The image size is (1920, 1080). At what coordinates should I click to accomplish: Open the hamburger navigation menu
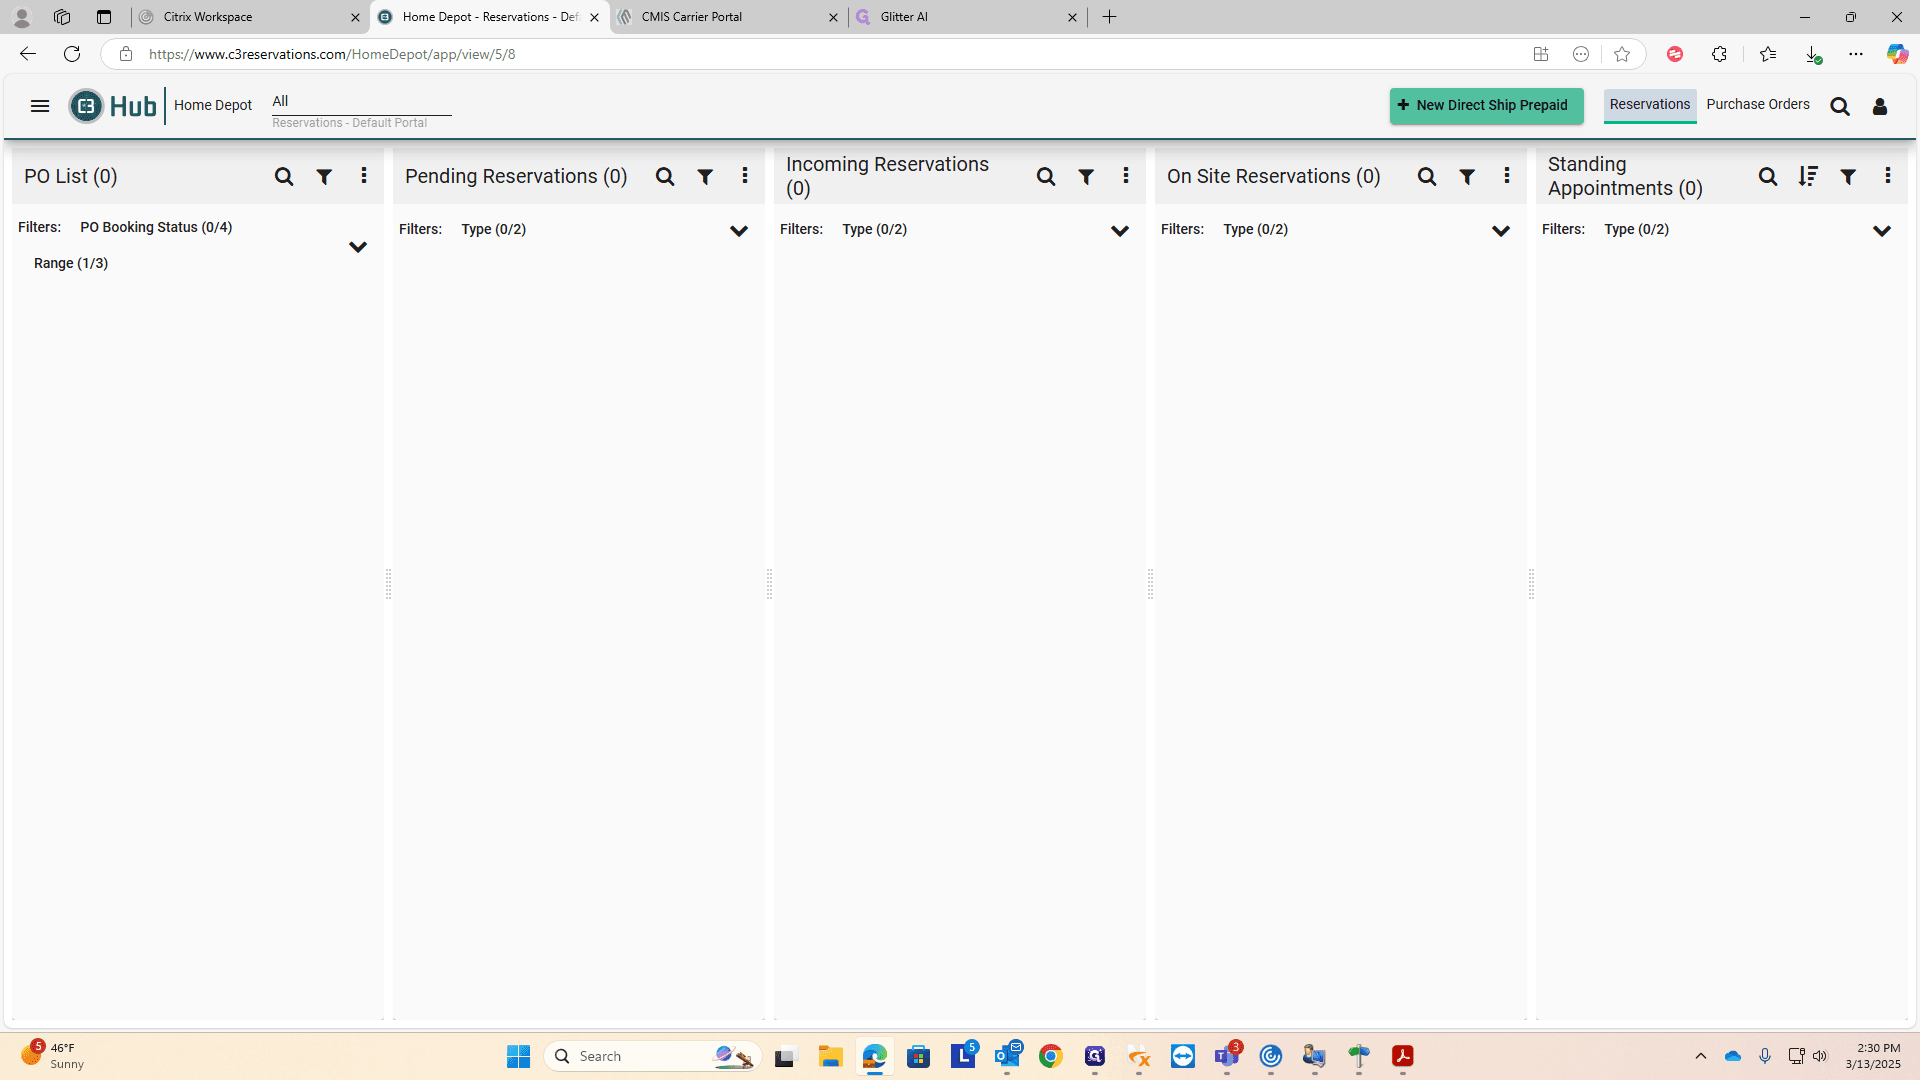tap(40, 106)
